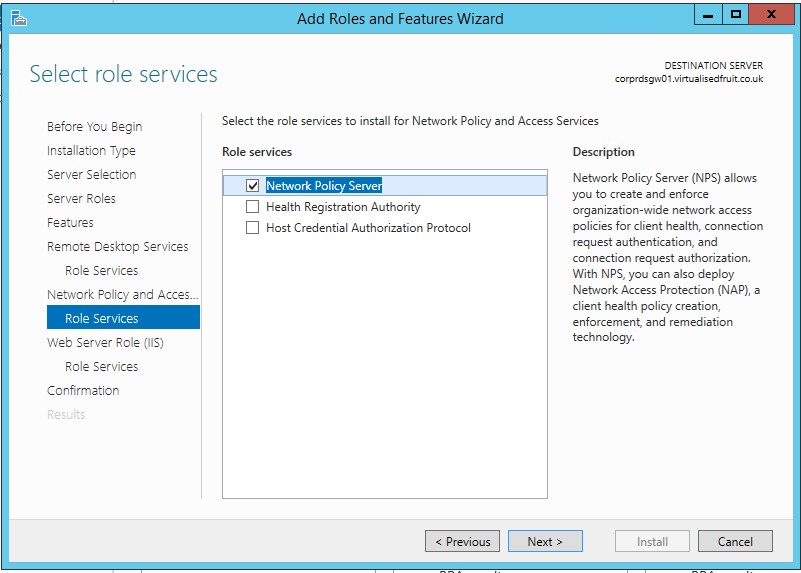Viewport: 801px width, 573px height.
Task: Go to Before You Begin step
Action: (94, 127)
